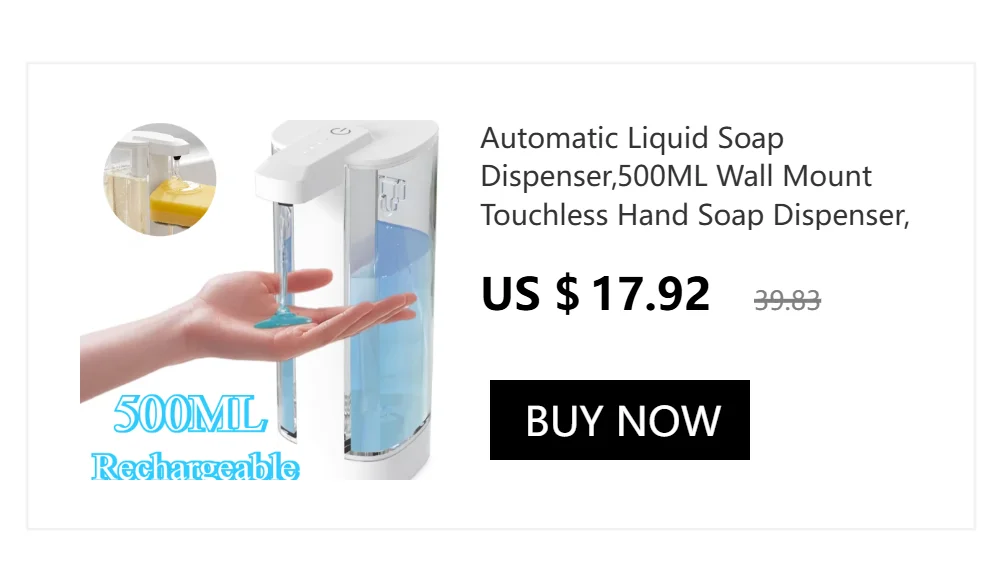Select the blue 500ML label on the image
This screenshot has height=580, width=1002.
click(x=190, y=415)
